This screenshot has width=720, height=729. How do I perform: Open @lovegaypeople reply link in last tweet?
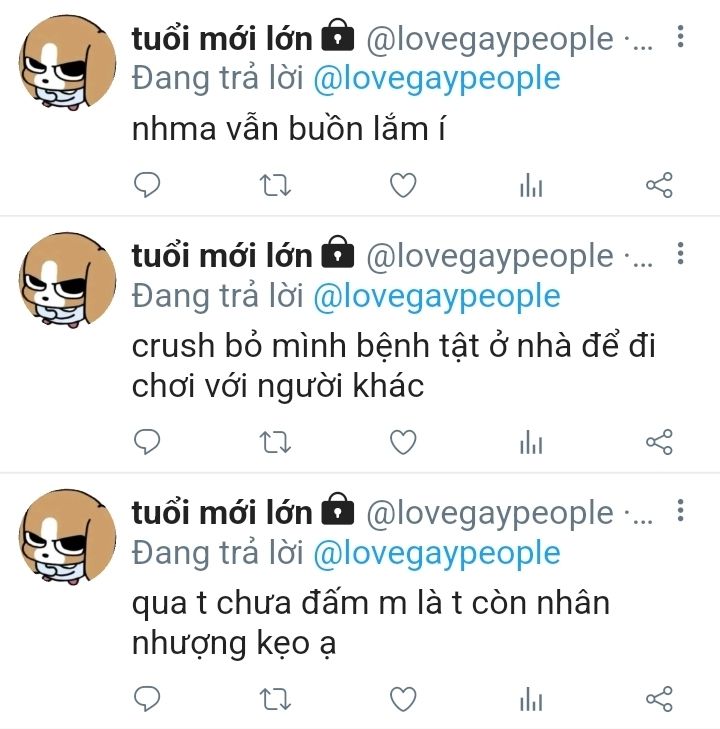(437, 554)
